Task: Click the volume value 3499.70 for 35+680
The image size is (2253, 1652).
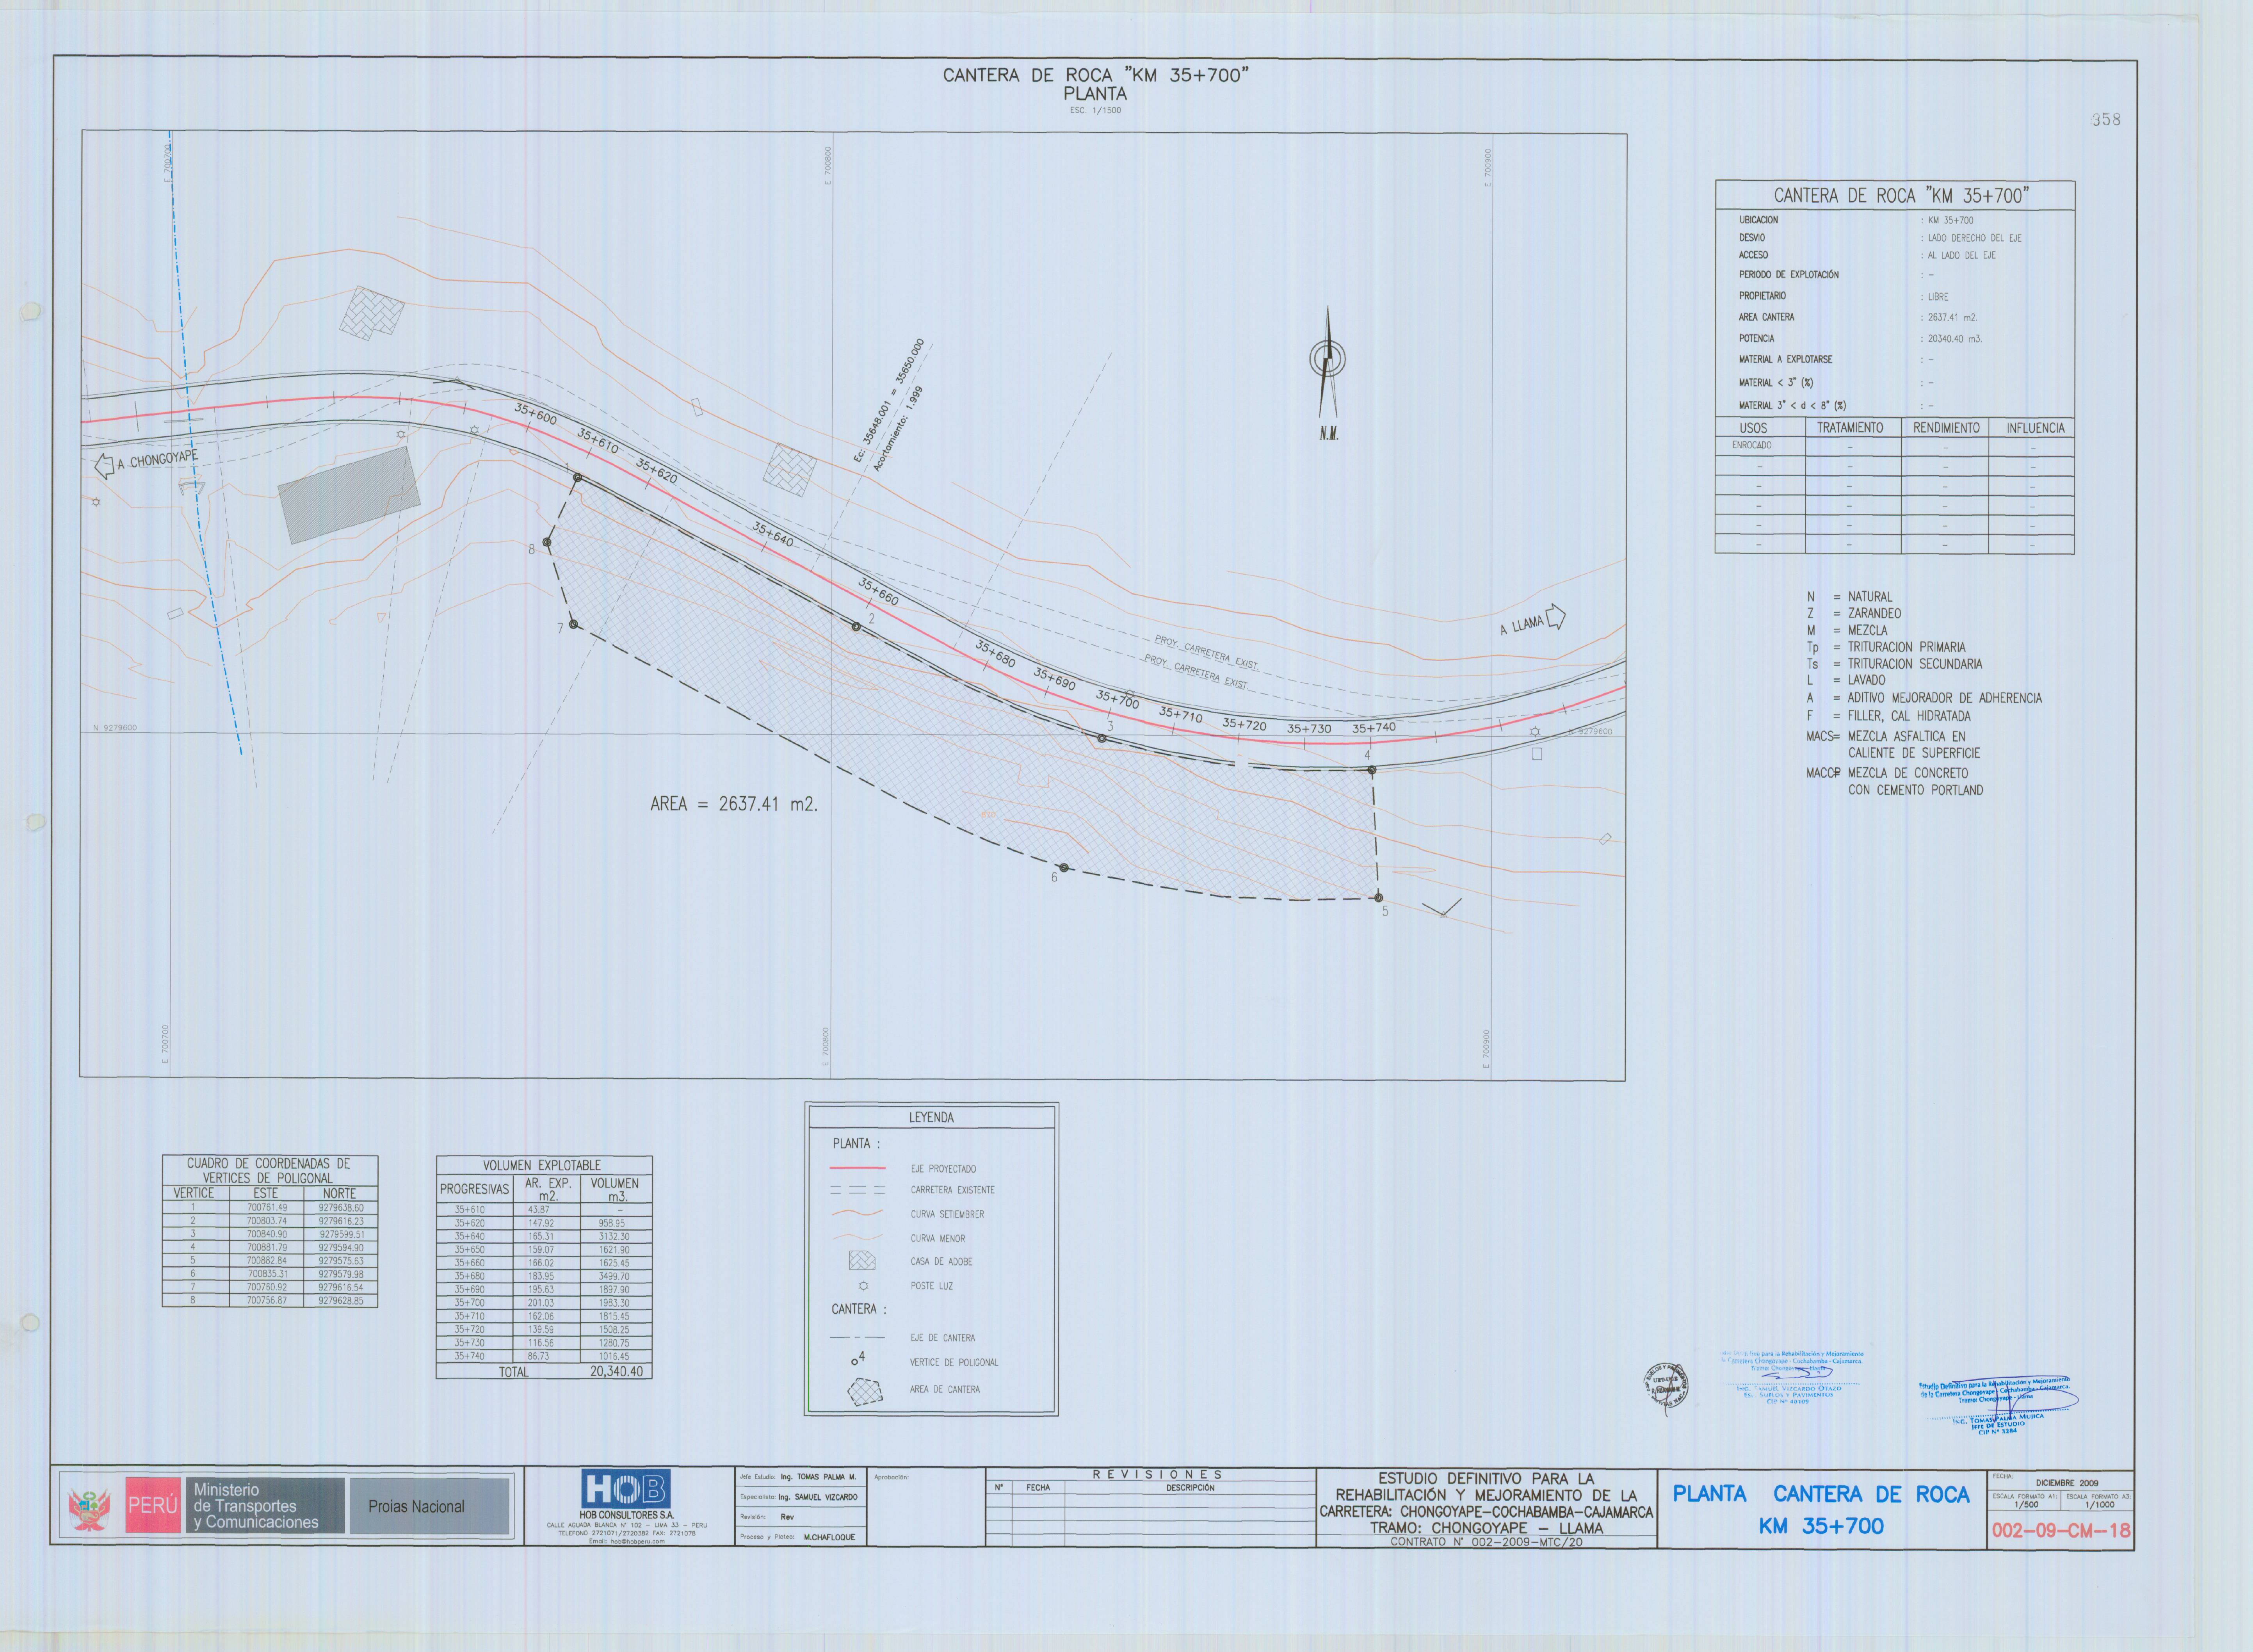Action: pos(614,1276)
